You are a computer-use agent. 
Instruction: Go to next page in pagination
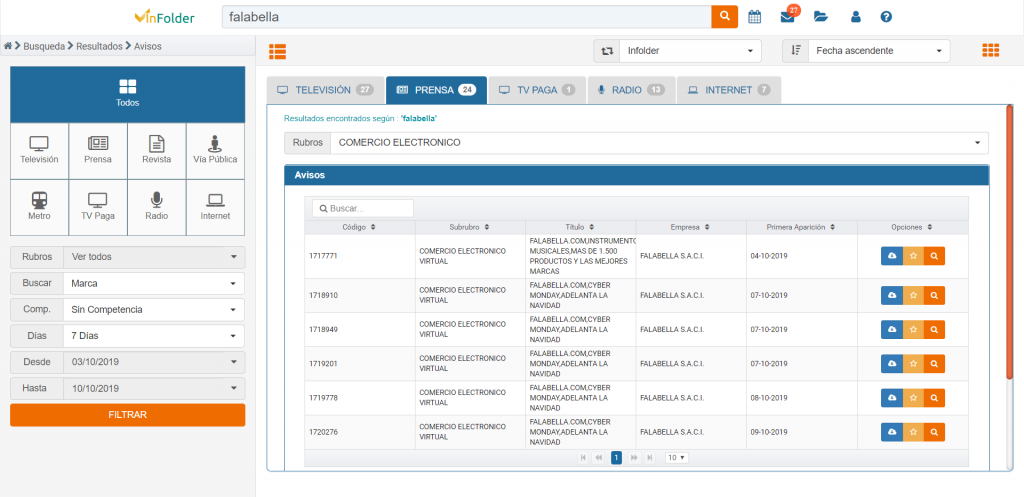coord(633,458)
